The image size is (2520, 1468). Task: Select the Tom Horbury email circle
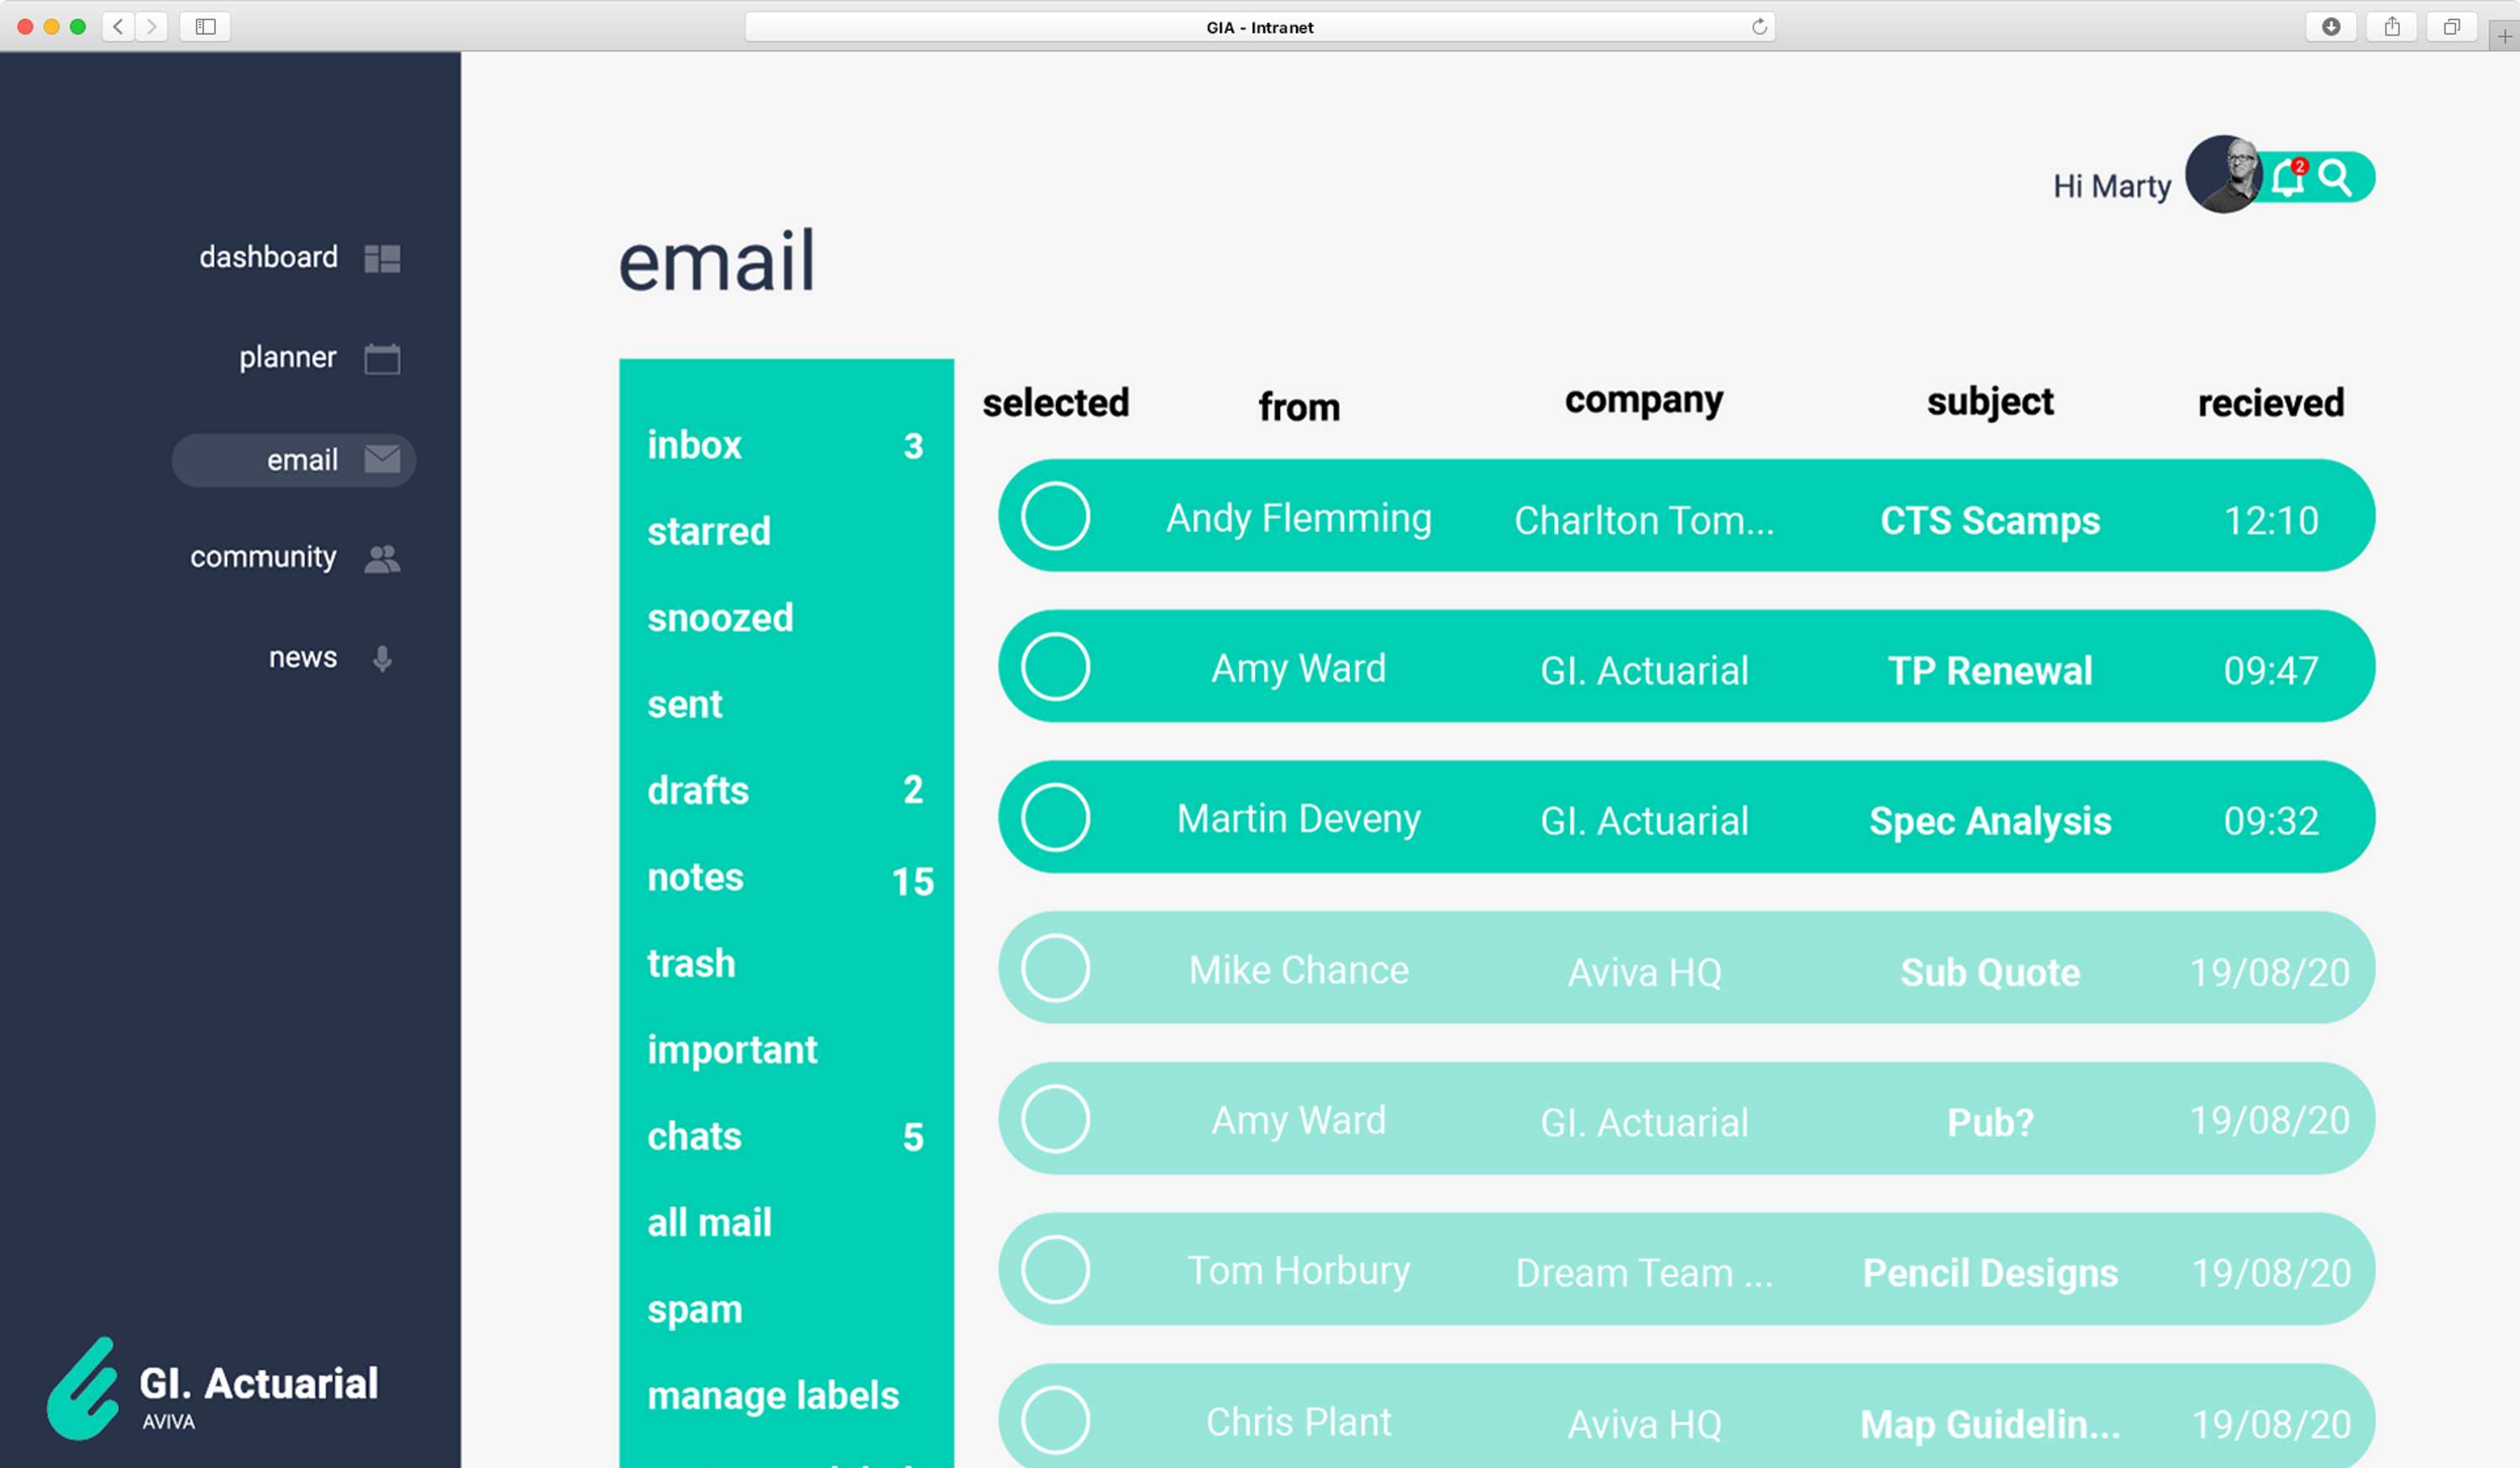click(x=1055, y=1270)
